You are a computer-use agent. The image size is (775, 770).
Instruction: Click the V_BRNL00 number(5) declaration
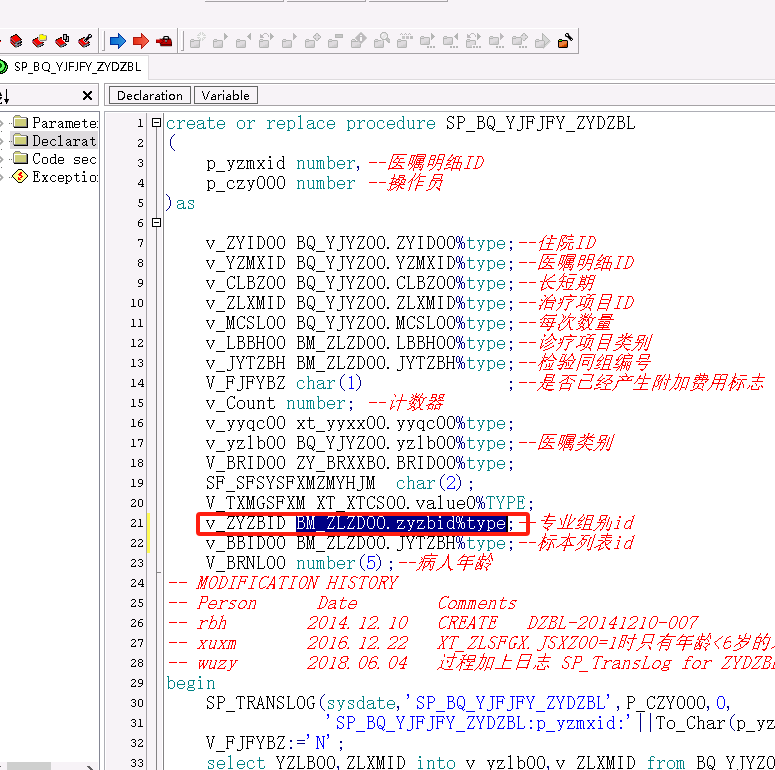pos(300,563)
